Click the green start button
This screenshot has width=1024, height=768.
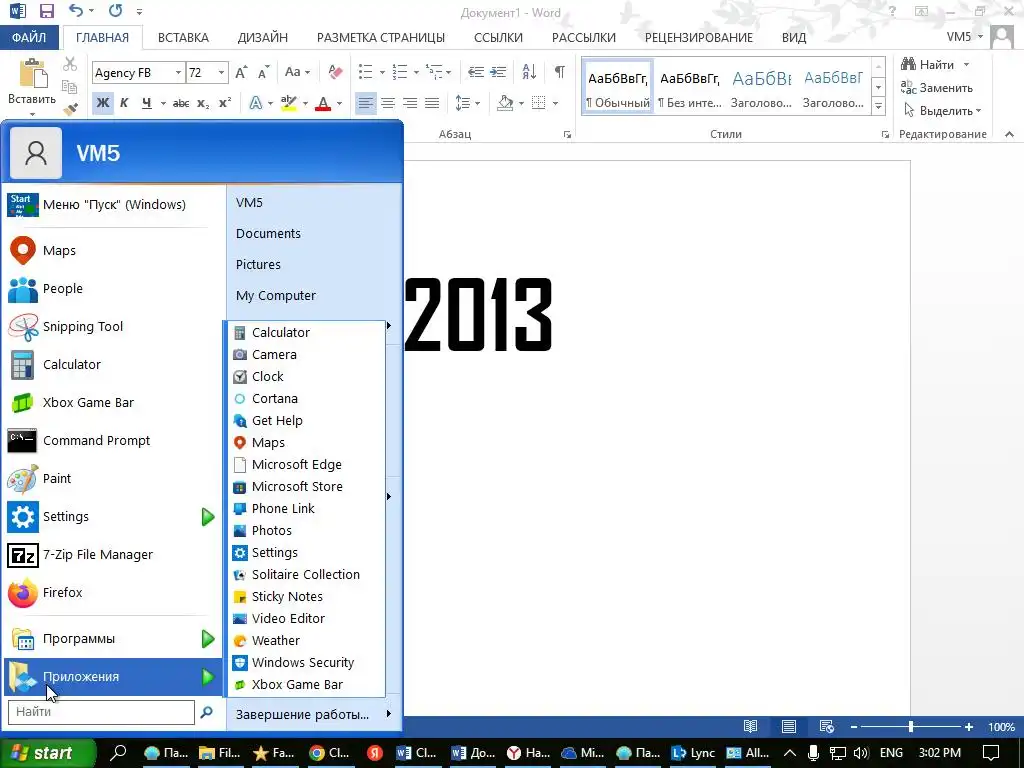[x=48, y=753]
